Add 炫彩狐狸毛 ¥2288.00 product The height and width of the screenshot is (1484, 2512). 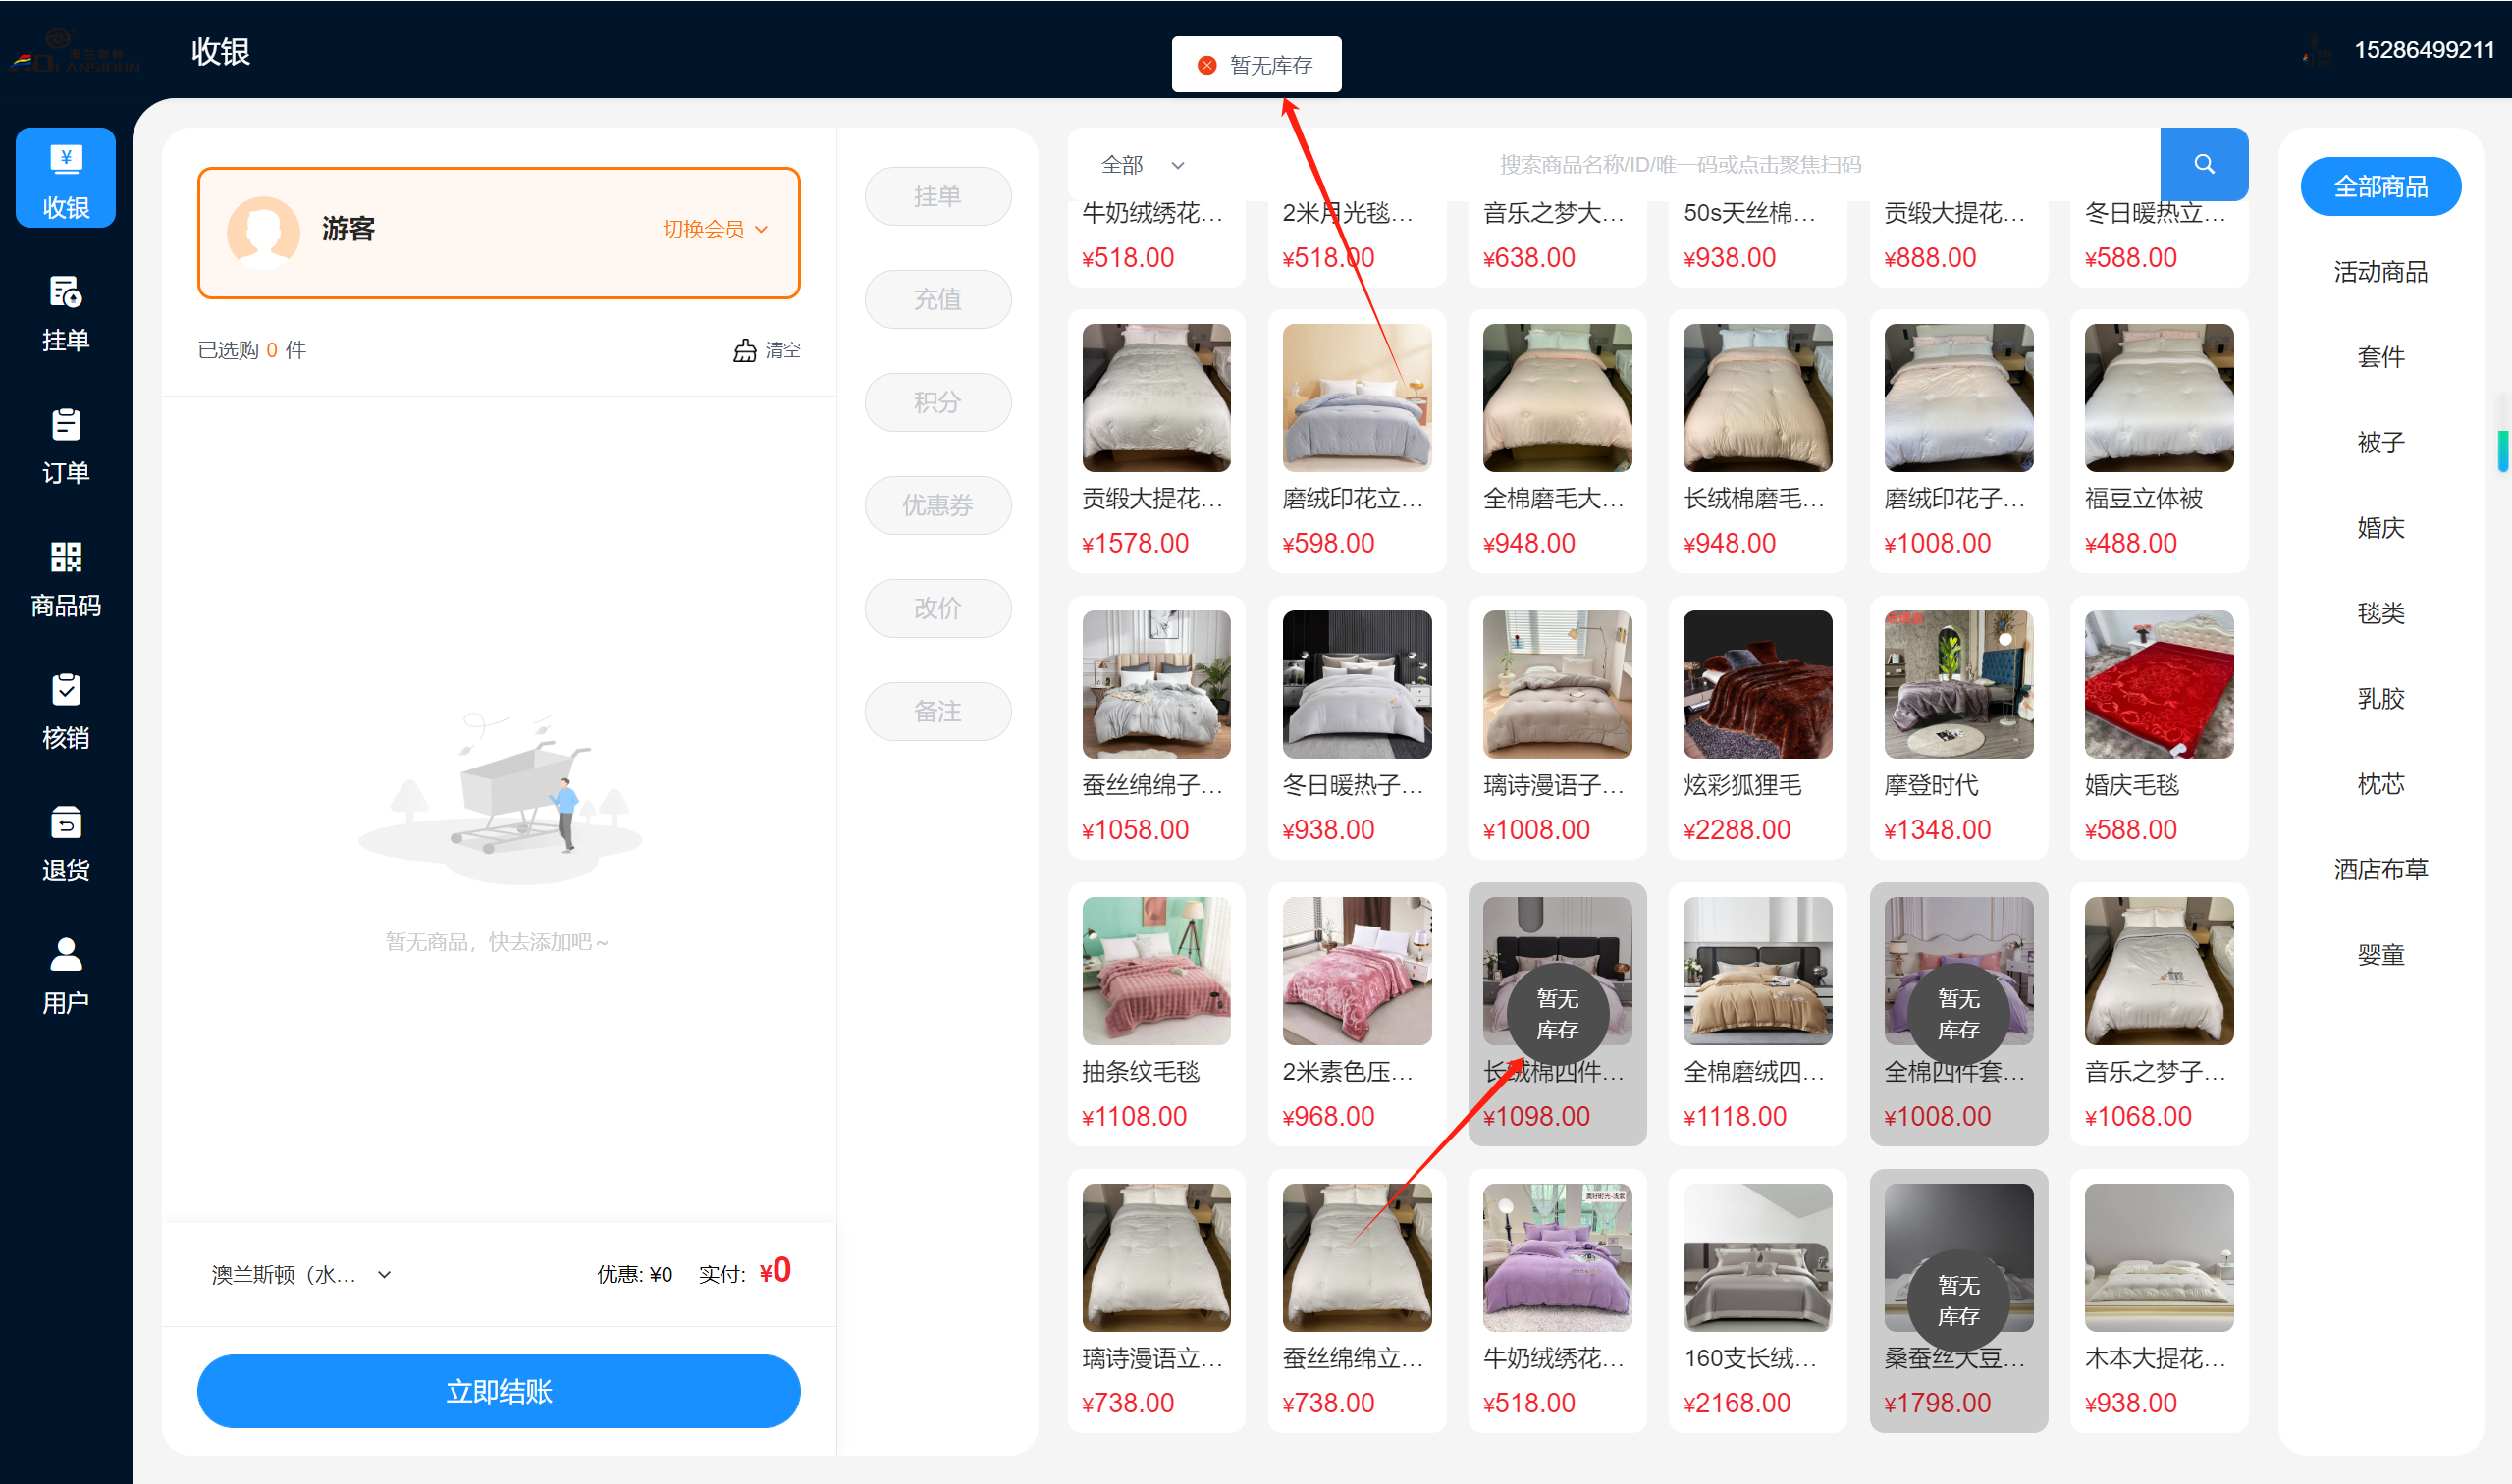click(1757, 727)
